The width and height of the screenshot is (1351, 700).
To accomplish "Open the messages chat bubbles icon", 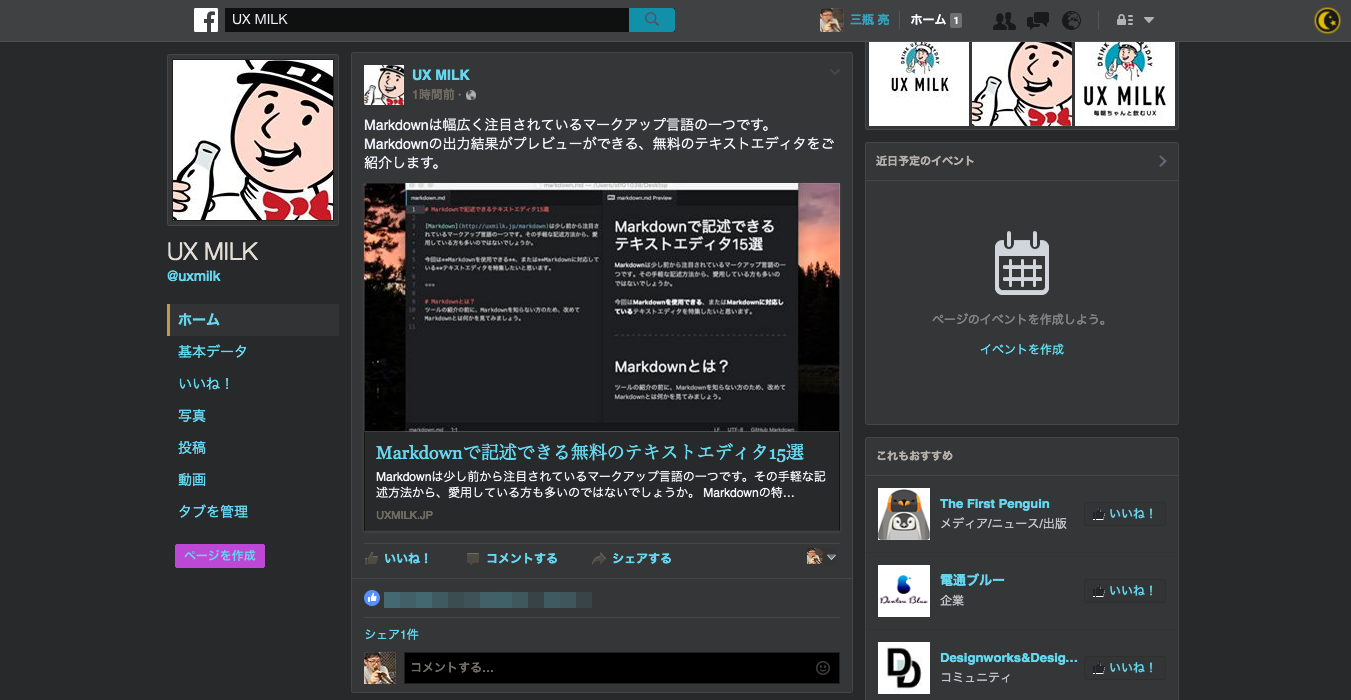I will (x=1038, y=20).
